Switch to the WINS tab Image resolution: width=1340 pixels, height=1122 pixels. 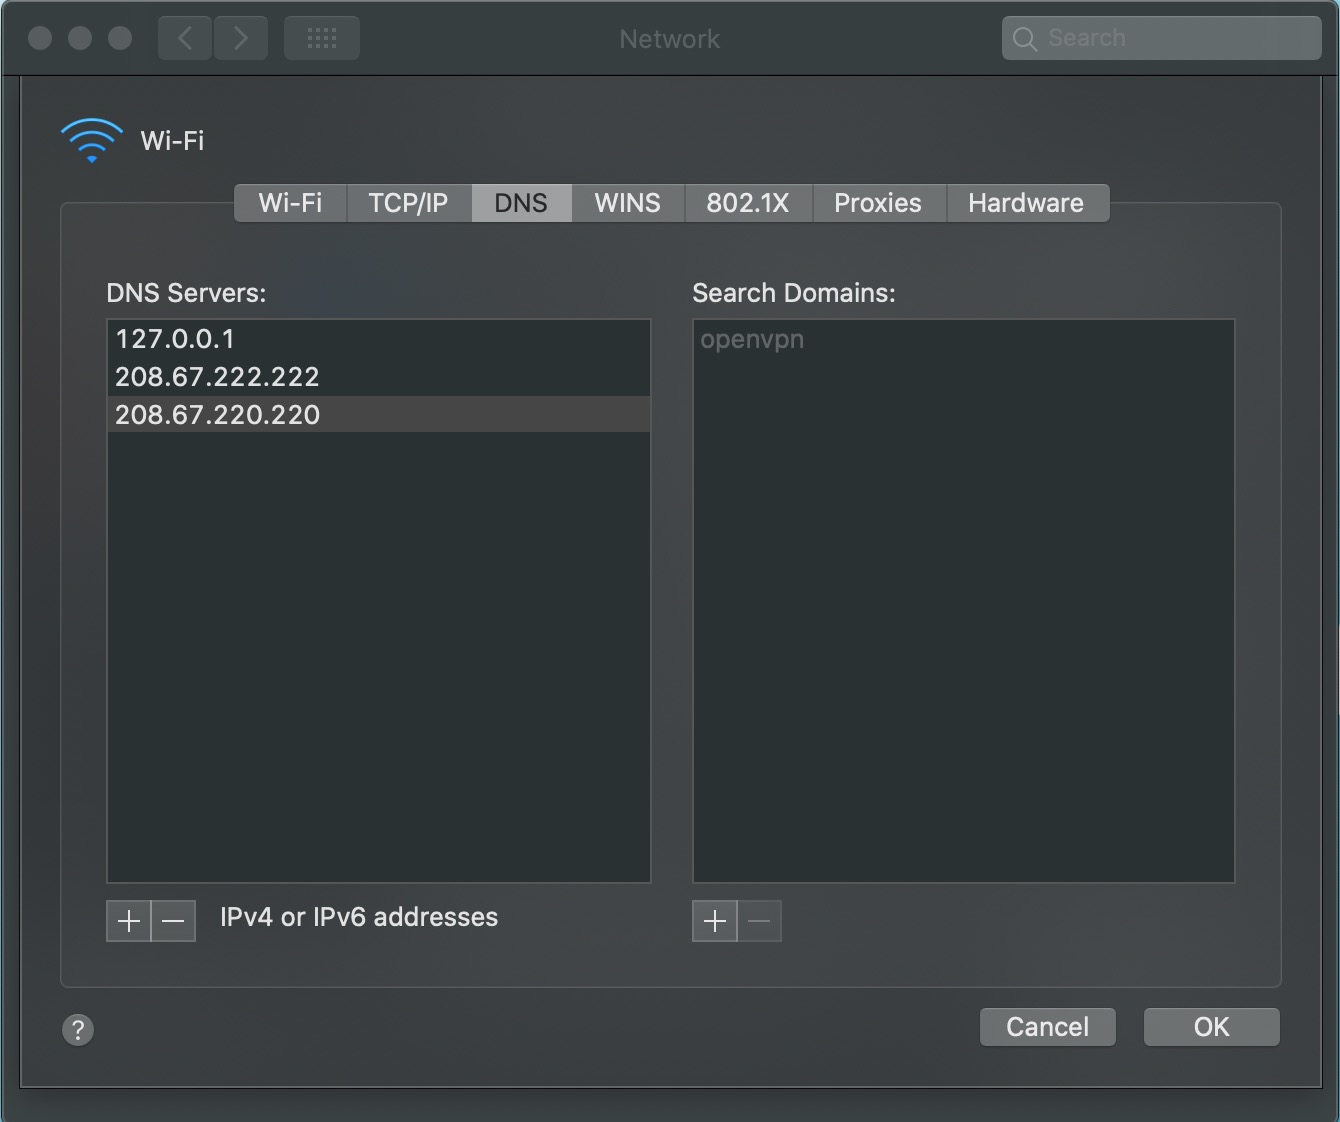pyautogui.click(x=627, y=203)
